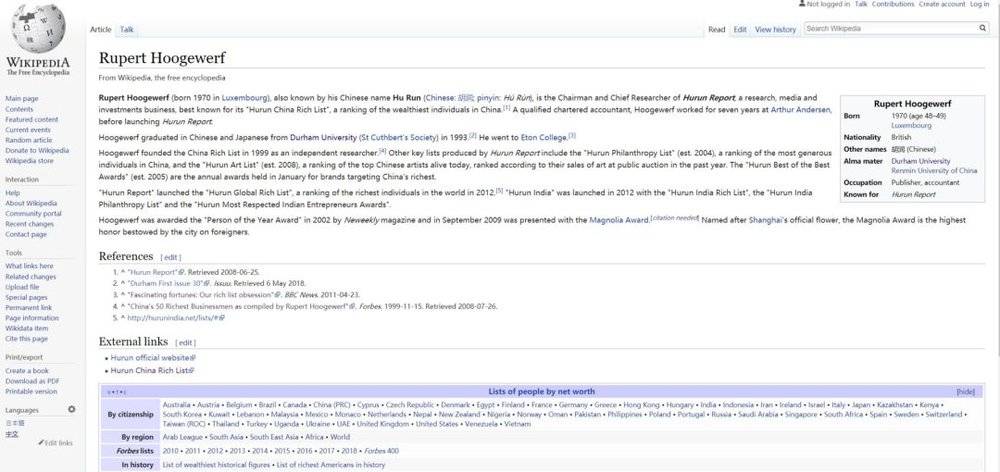The height and width of the screenshot is (472, 1000).
Task: Open the Magnolia Award link
Action: coord(619,220)
